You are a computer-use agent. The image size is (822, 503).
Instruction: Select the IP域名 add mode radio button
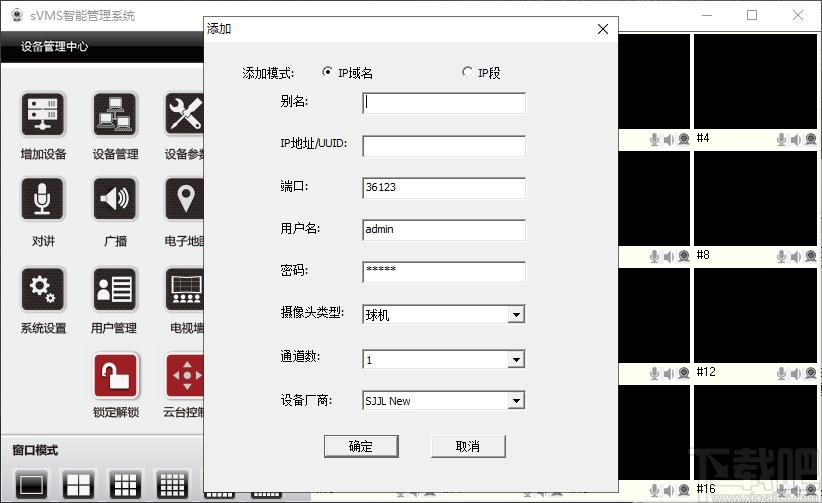[327, 72]
